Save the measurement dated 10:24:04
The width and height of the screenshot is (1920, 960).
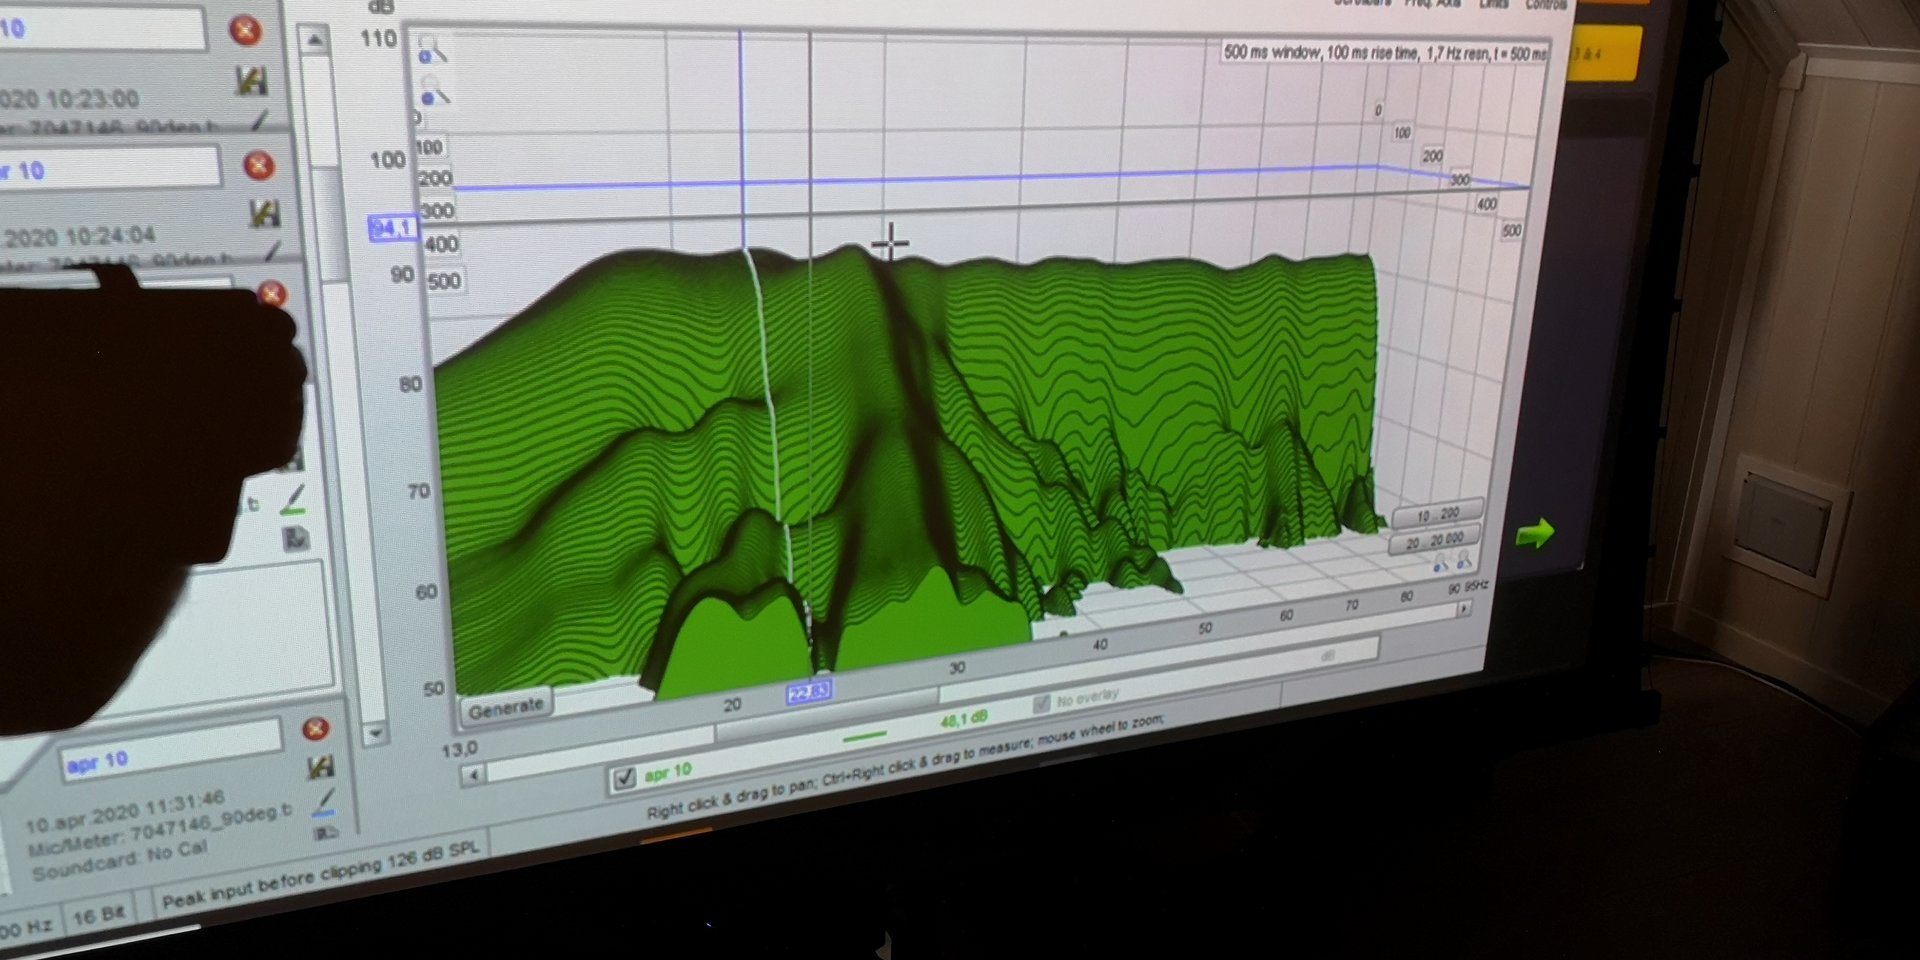264,213
